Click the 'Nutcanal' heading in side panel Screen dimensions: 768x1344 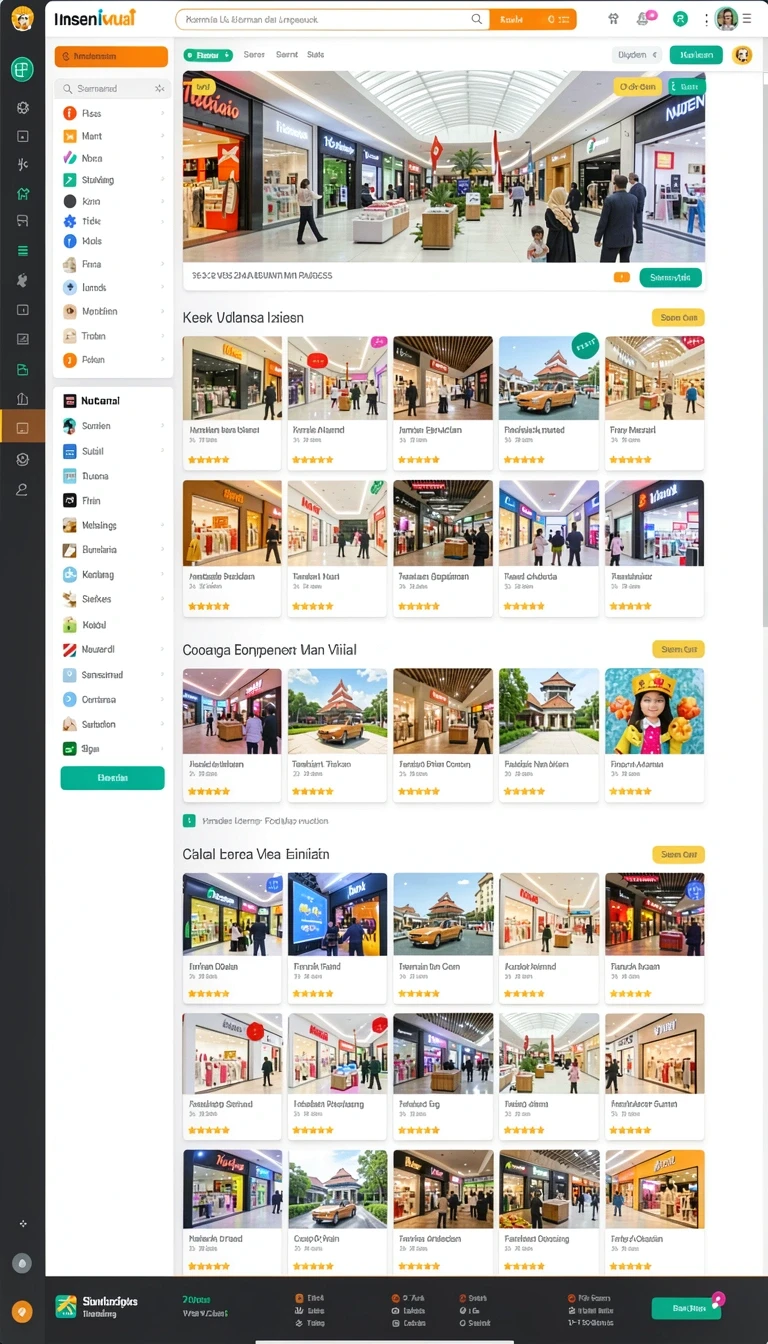click(101, 401)
